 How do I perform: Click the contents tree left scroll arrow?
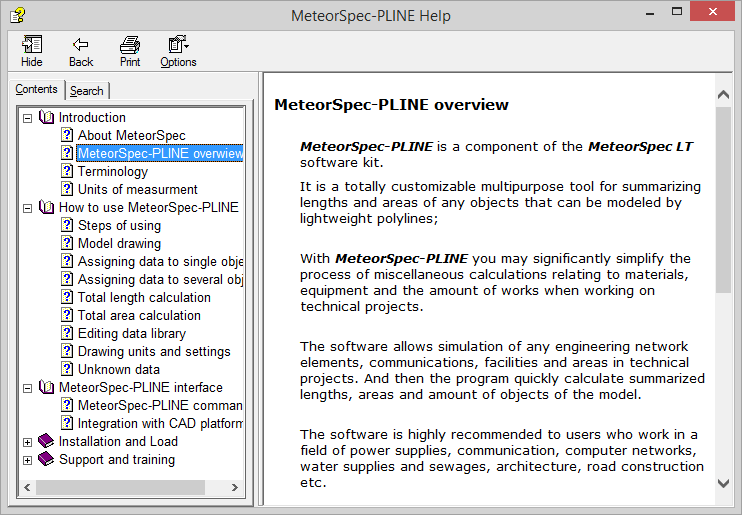27,487
